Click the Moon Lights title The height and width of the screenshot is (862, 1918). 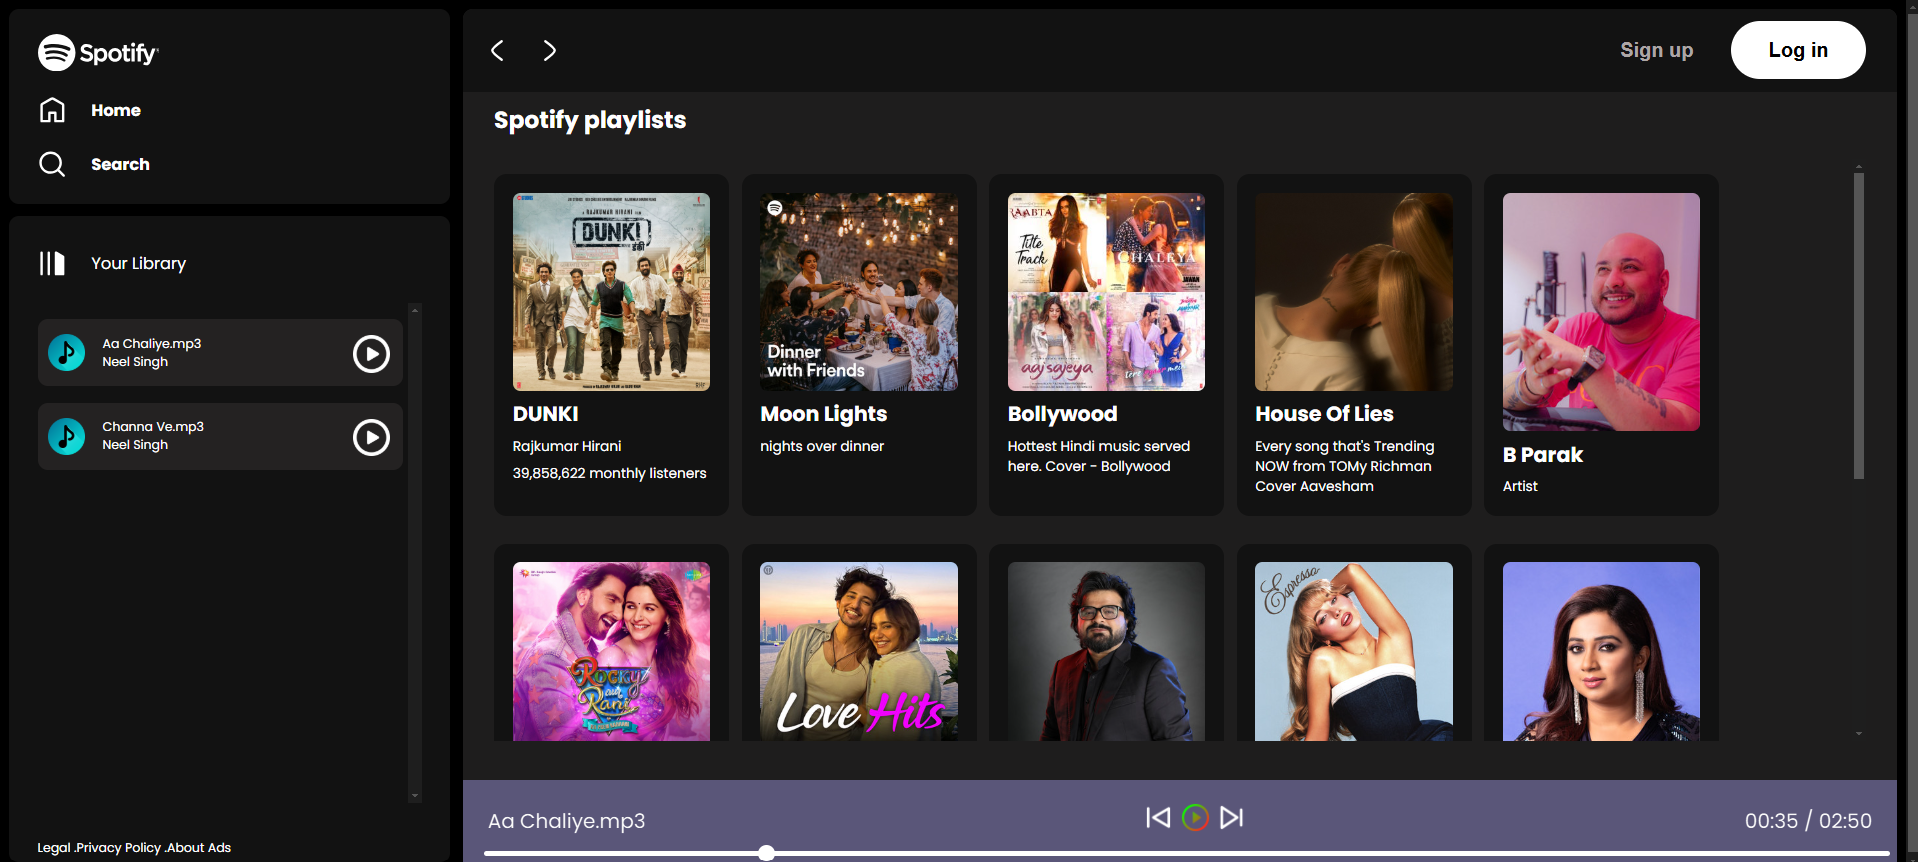pyautogui.click(x=823, y=414)
